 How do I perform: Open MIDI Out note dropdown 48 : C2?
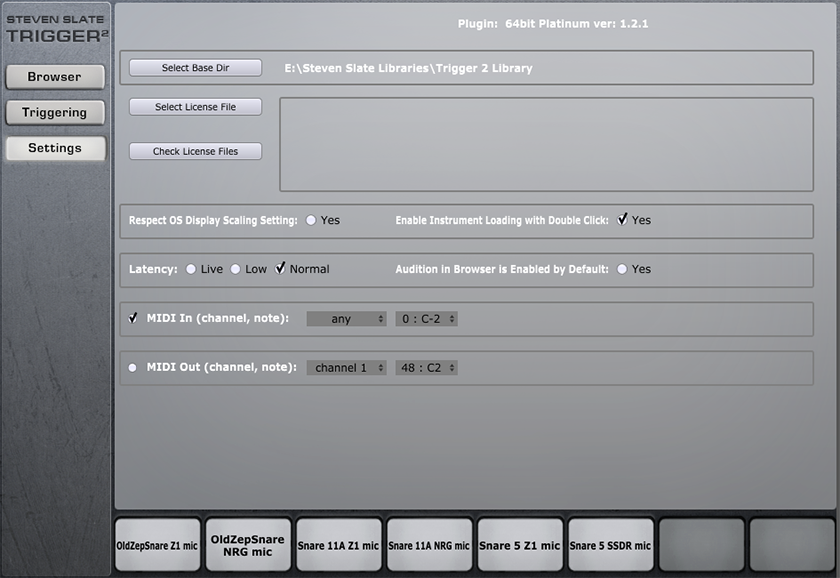point(426,368)
